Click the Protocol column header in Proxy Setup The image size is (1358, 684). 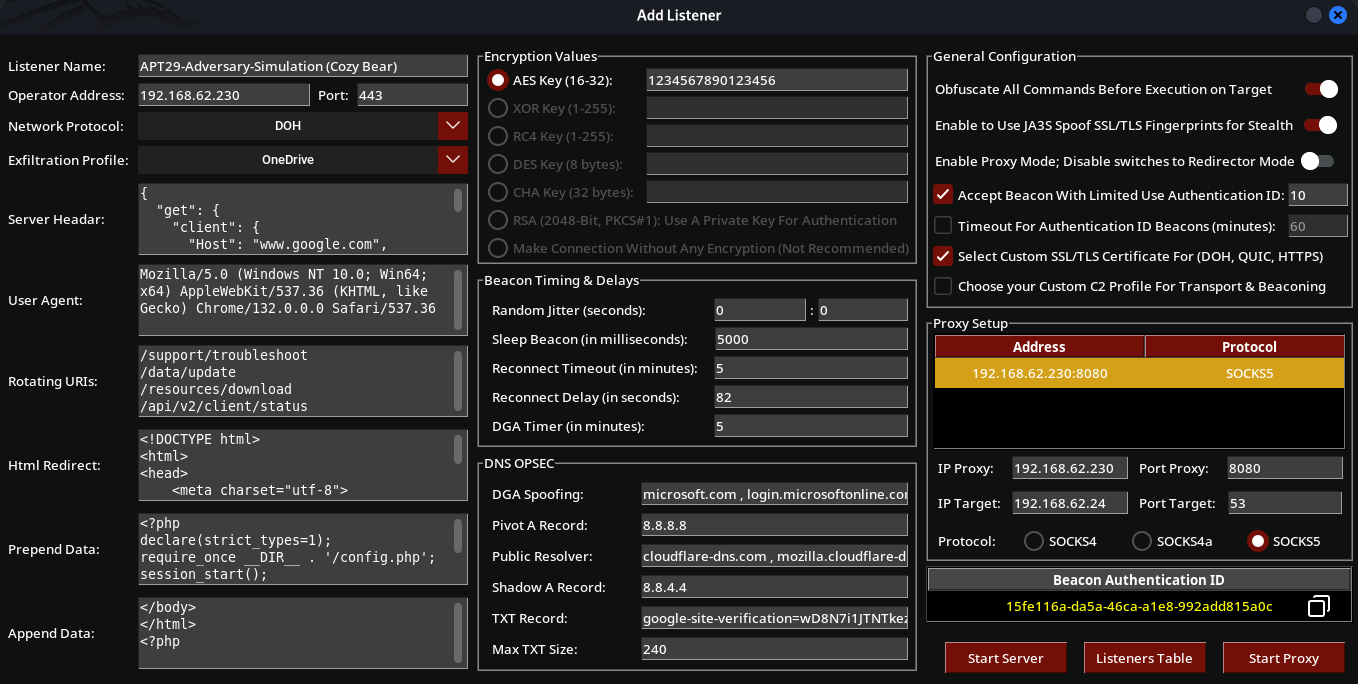[x=1249, y=347]
